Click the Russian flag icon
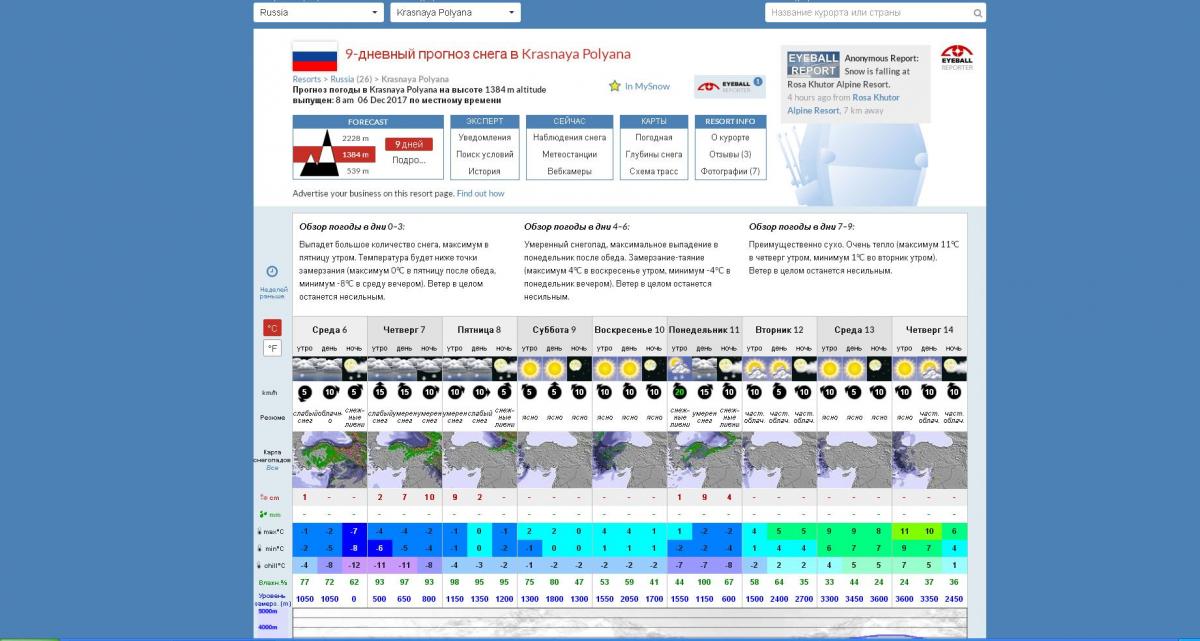Screen dimensions: 1200x641 (x=314, y=57)
